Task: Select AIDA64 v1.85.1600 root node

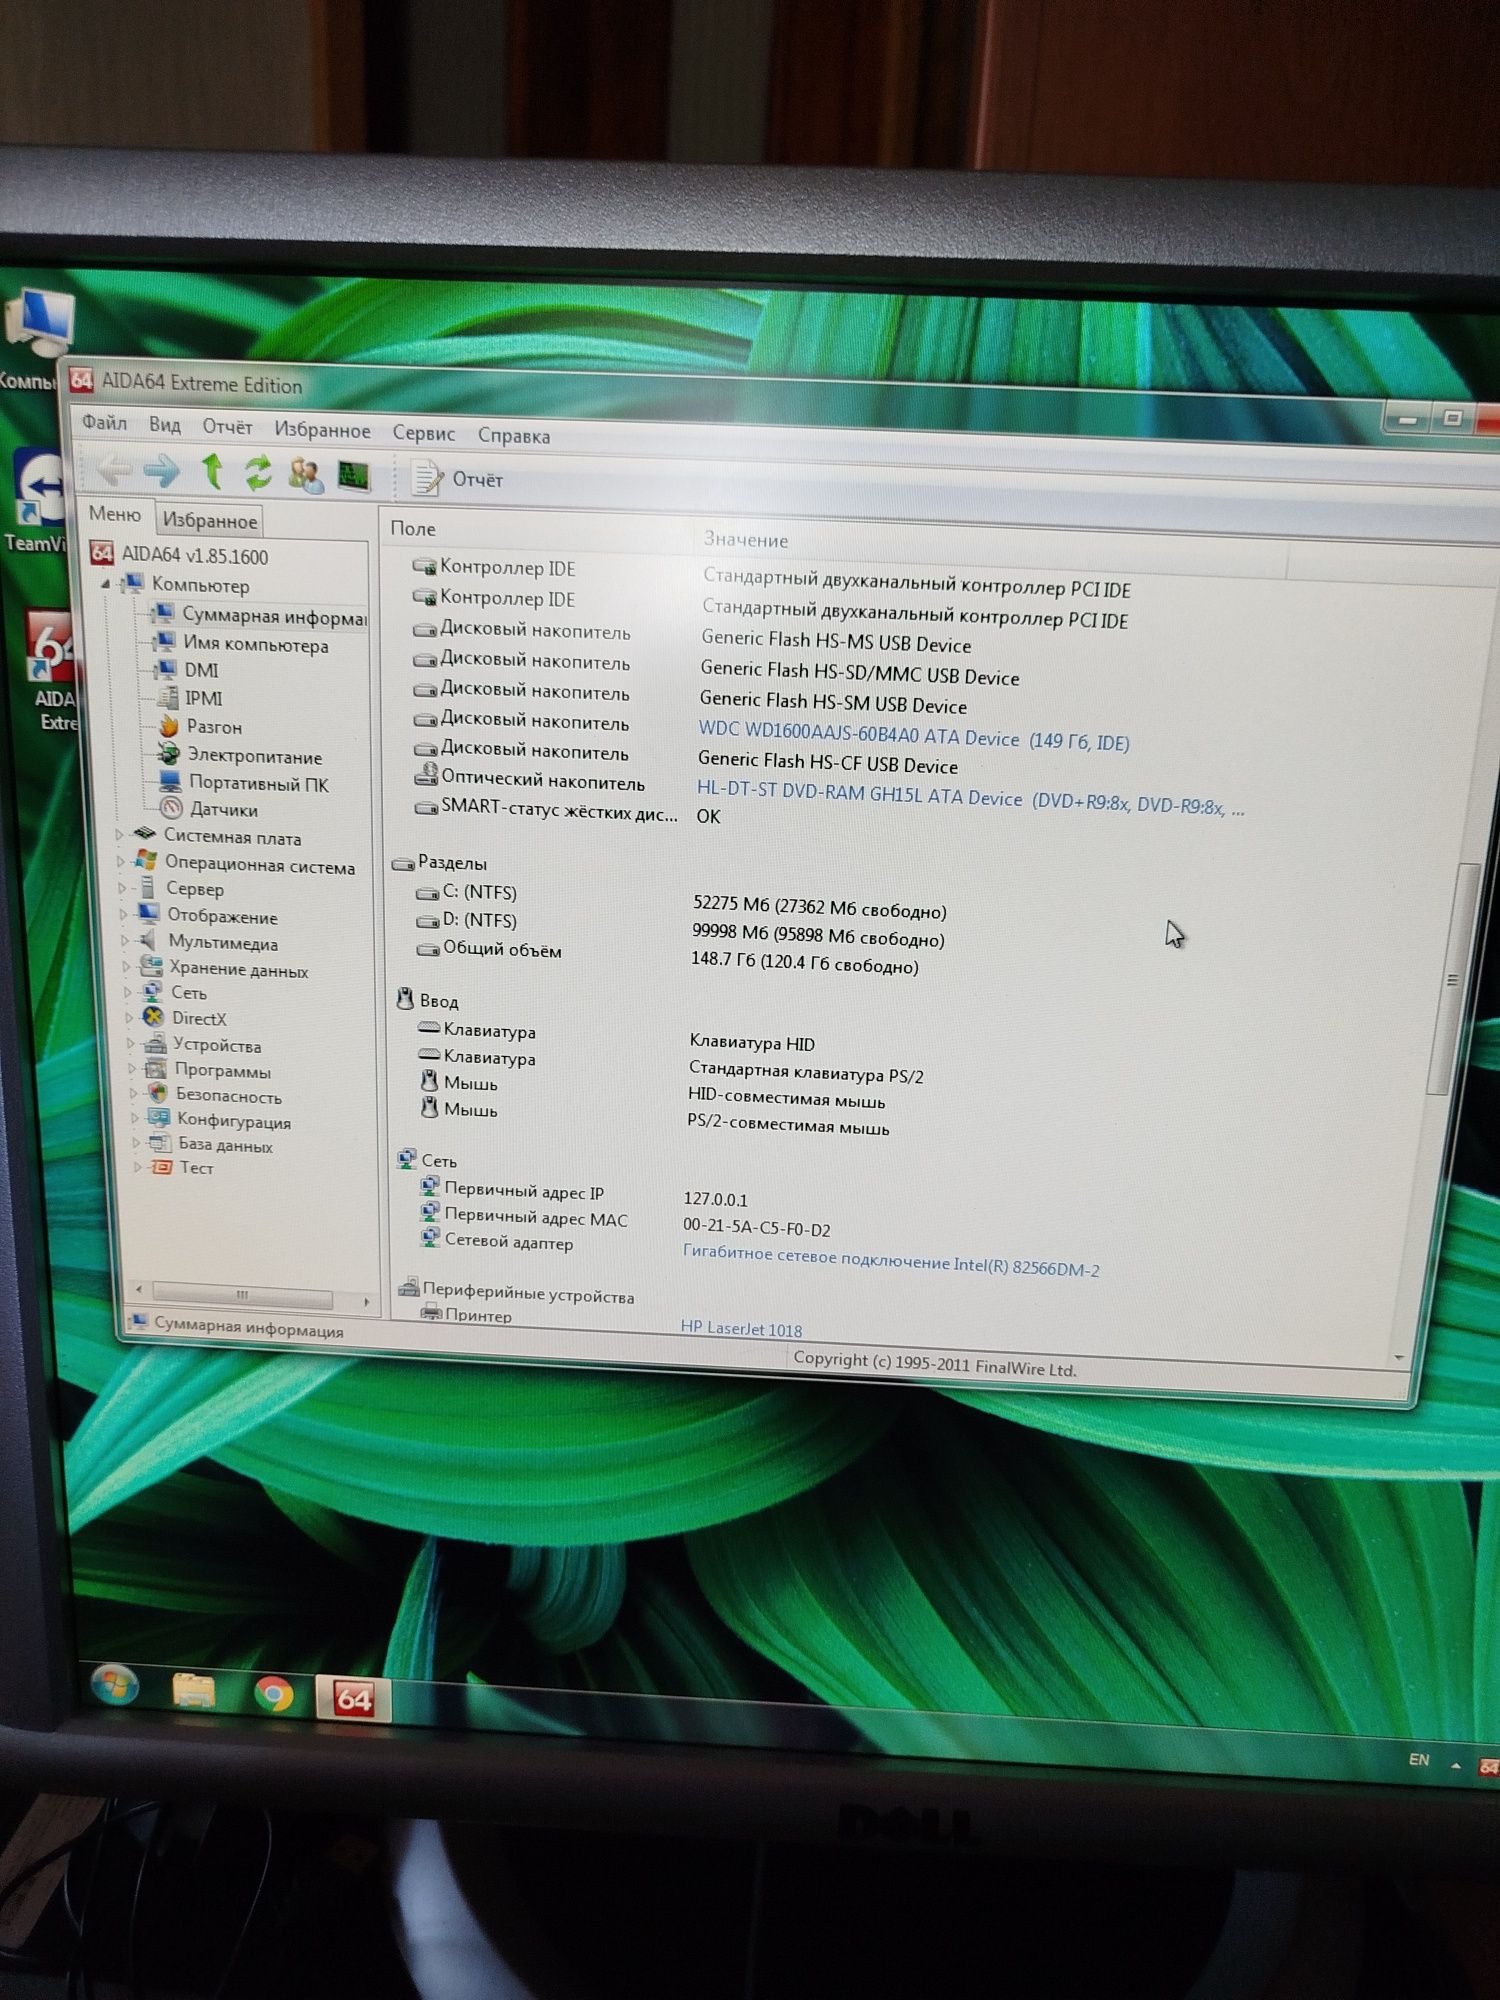Action: pos(180,555)
